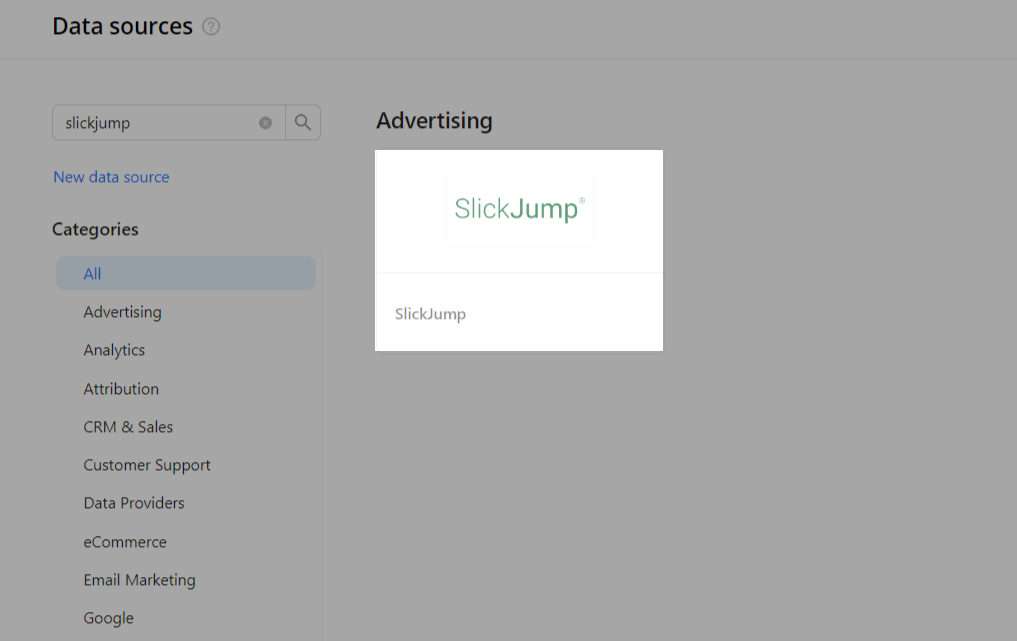
Task: Select the Email Marketing category
Action: [x=139, y=580]
